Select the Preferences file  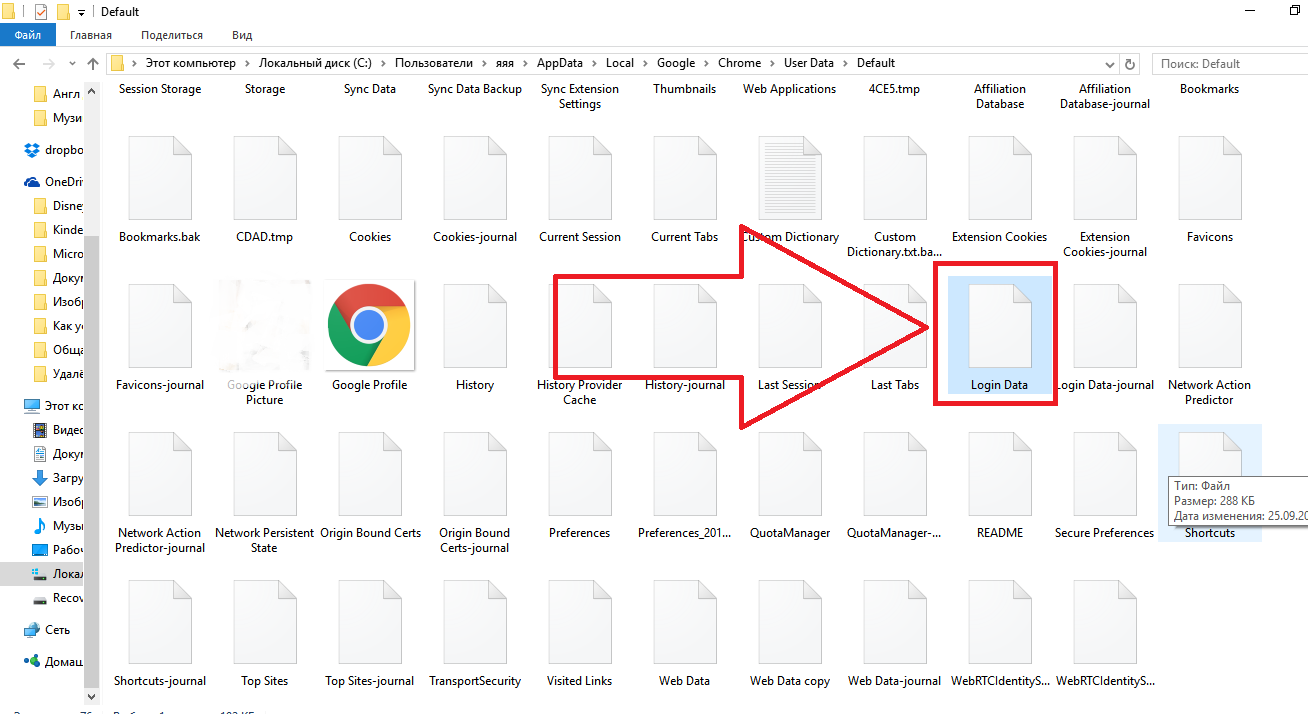(x=579, y=476)
